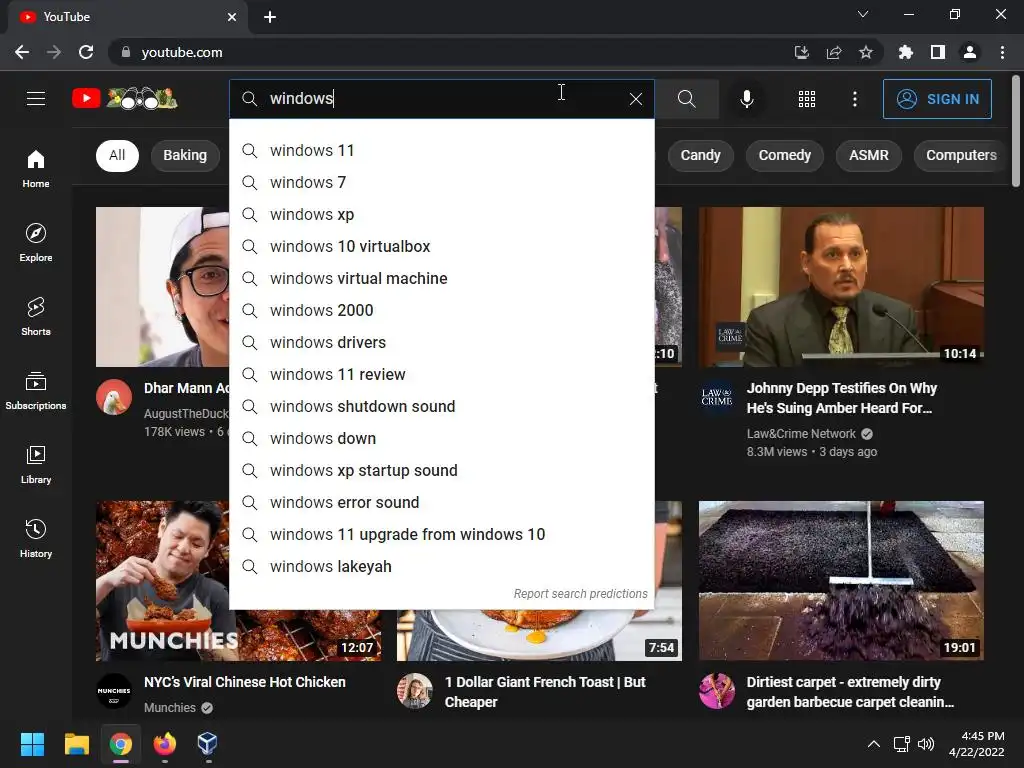This screenshot has width=1024, height=768.
Task: Open Library in the sidebar
Action: coord(36,464)
